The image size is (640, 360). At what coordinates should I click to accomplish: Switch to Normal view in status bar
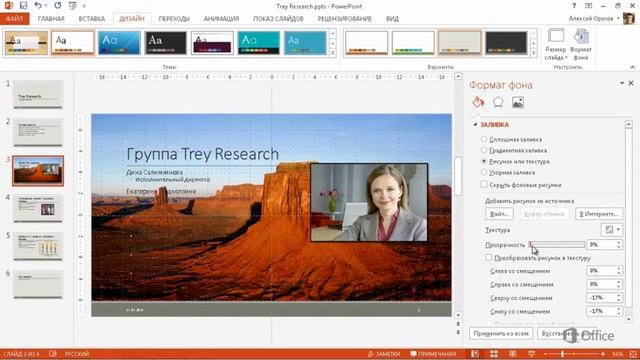click(475, 354)
